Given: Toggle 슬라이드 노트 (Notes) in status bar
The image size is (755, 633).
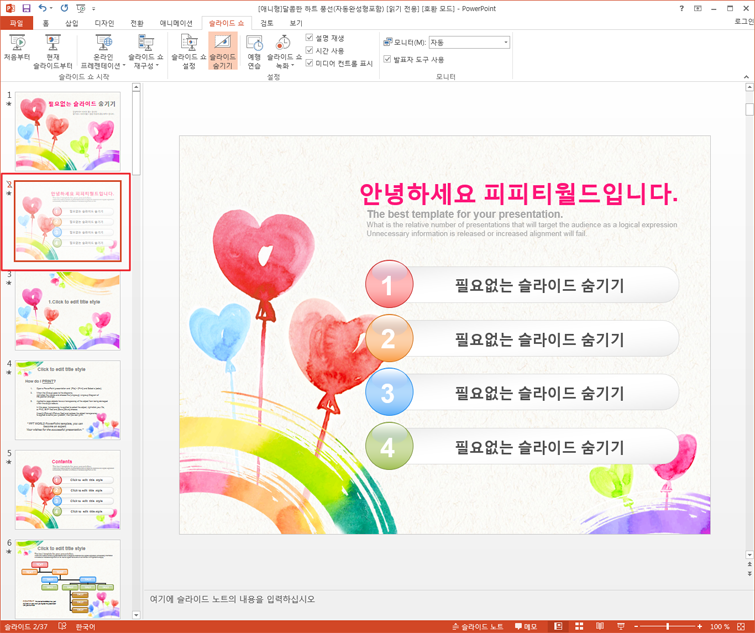Looking at the screenshot, I should click(477, 626).
